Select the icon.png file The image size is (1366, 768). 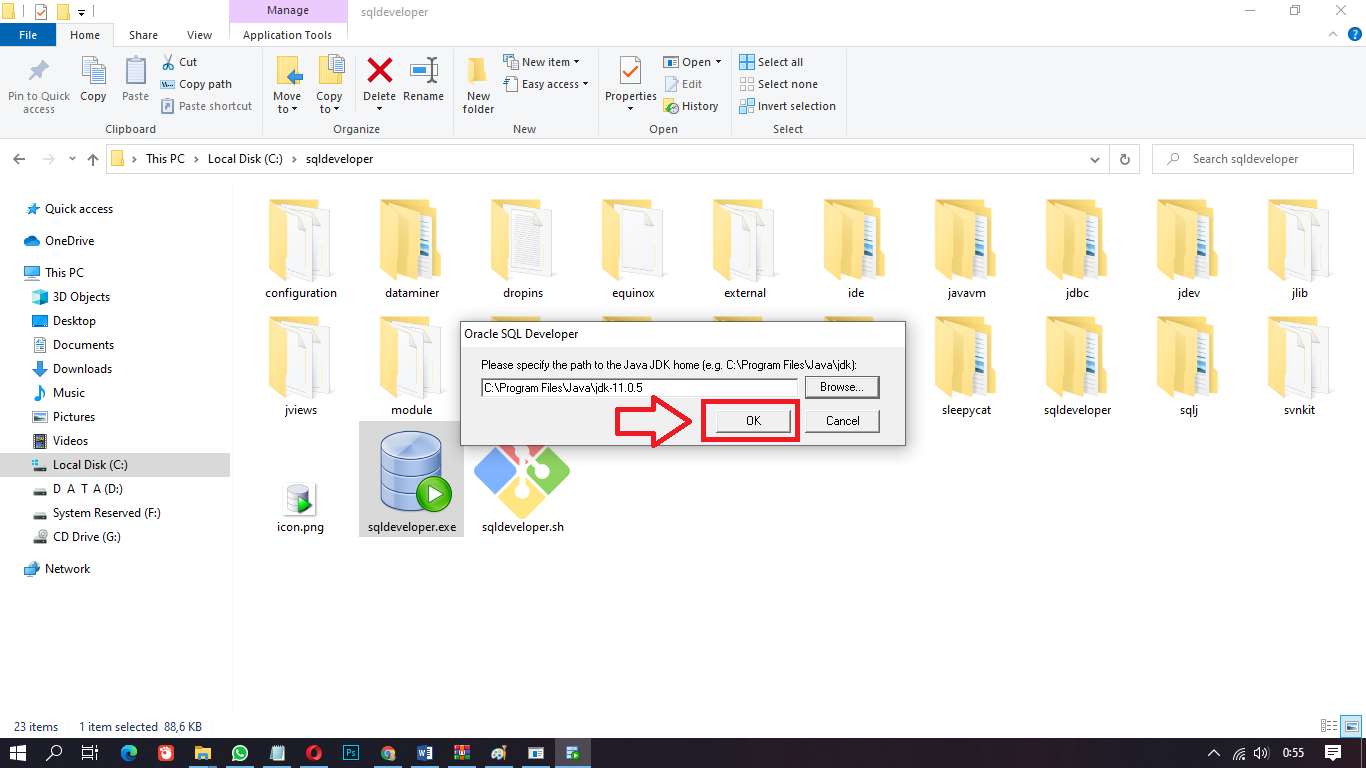[300, 507]
